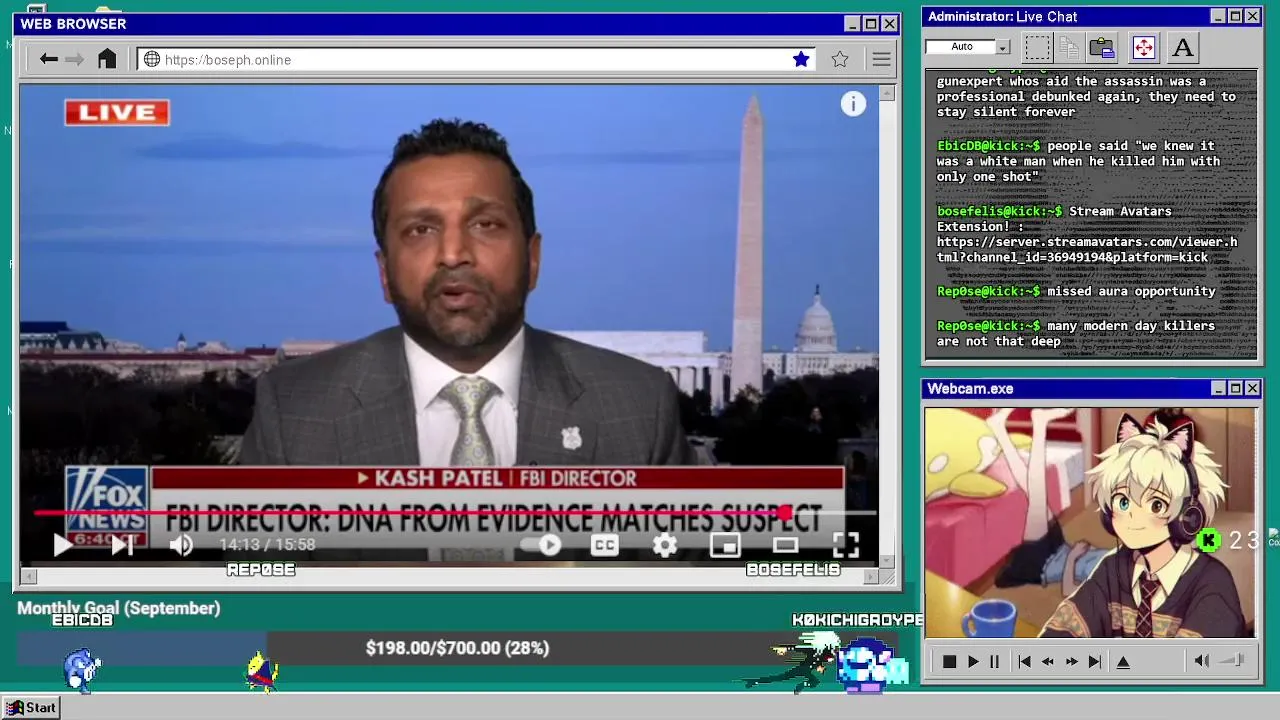Adjust the Webcam.exe volume slider
This screenshot has width=1280, height=720.
coord(1232,660)
